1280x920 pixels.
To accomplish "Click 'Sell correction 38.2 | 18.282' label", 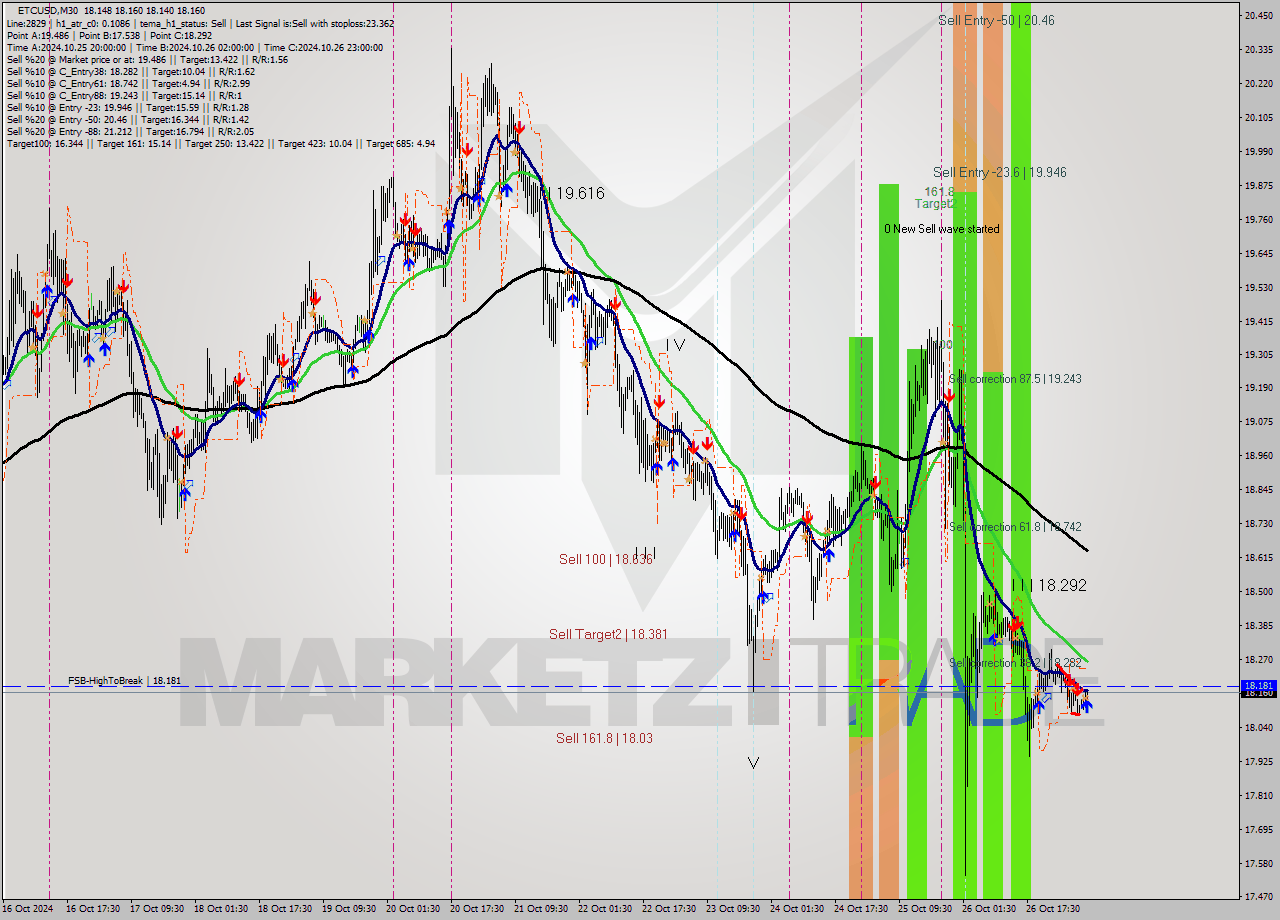I will [x=1015, y=663].
